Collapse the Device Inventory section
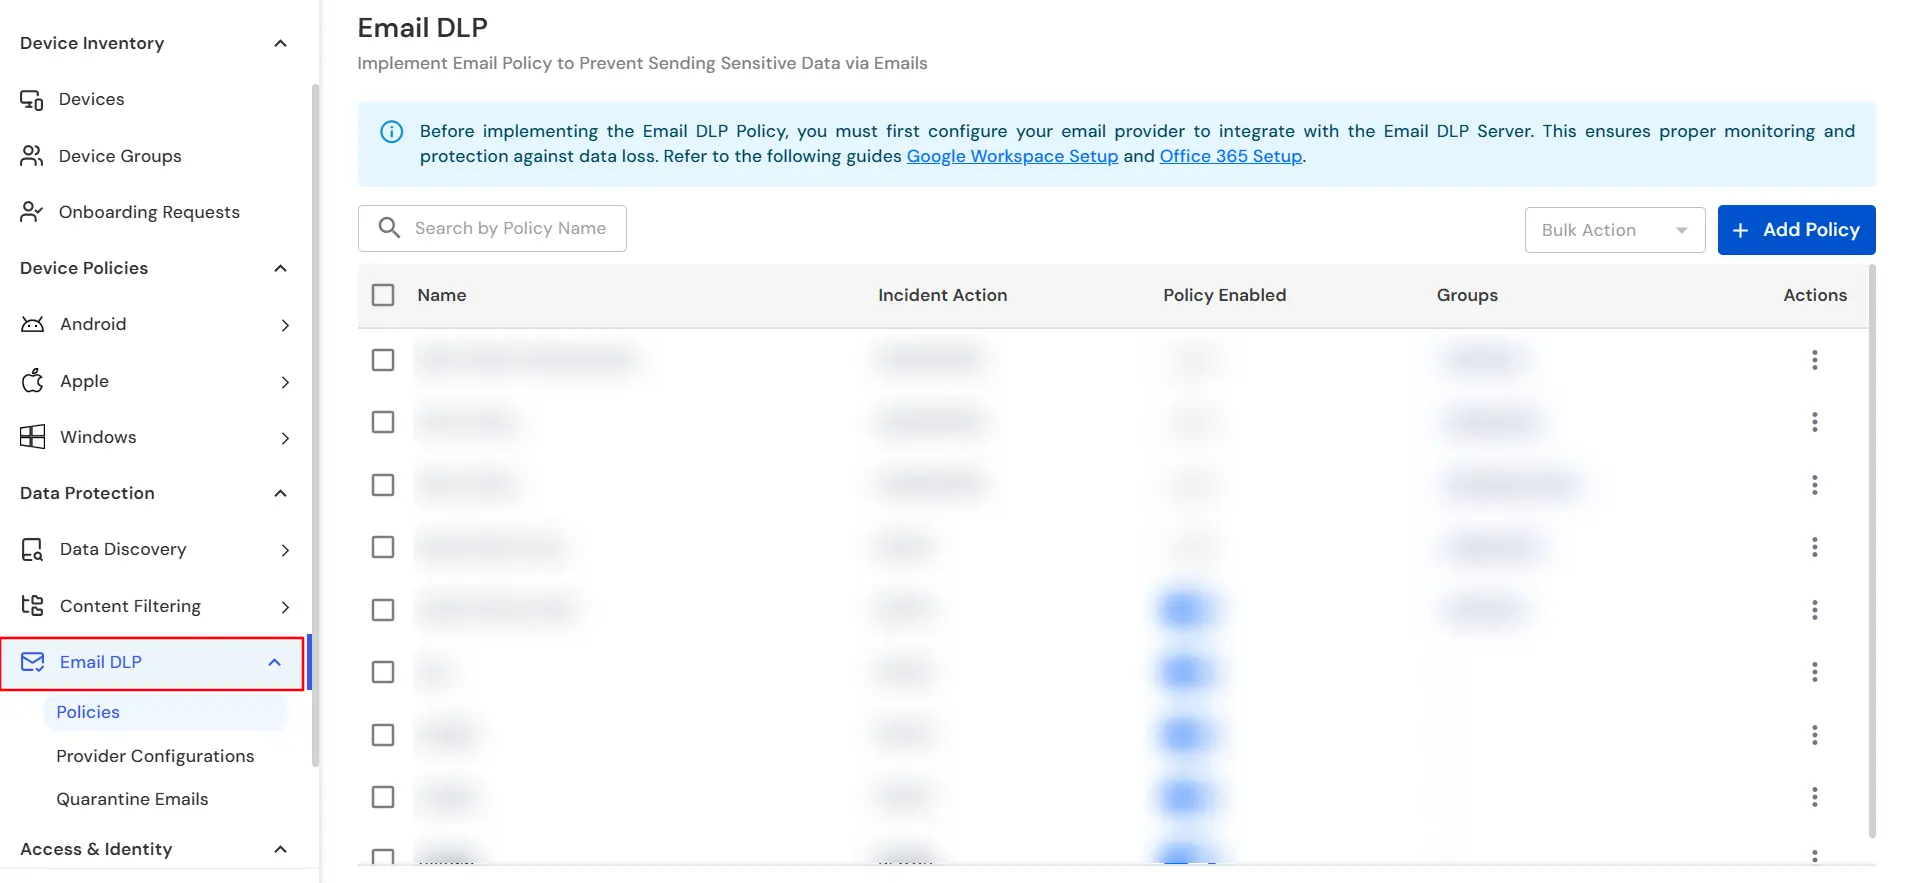The width and height of the screenshot is (1910, 883). click(280, 43)
